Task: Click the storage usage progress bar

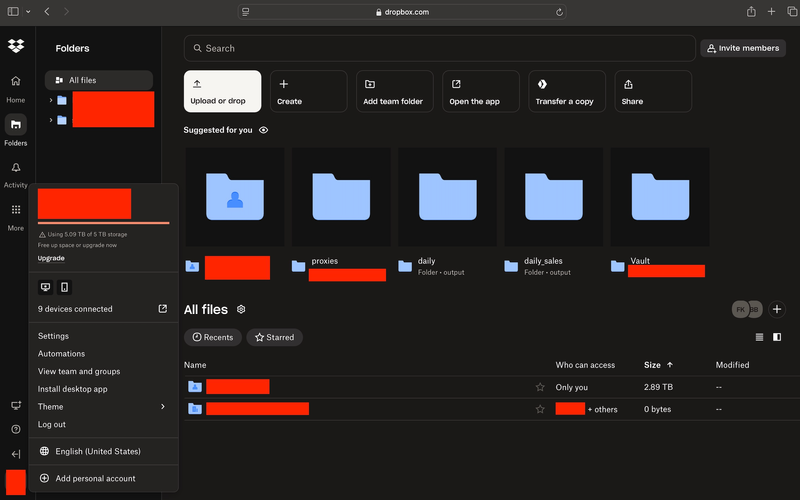Action: [x=103, y=223]
